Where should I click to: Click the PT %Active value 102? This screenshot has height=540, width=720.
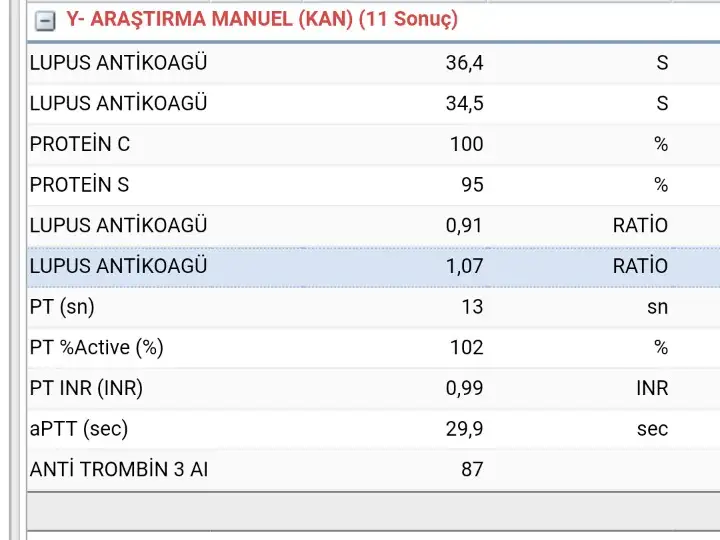click(x=466, y=347)
